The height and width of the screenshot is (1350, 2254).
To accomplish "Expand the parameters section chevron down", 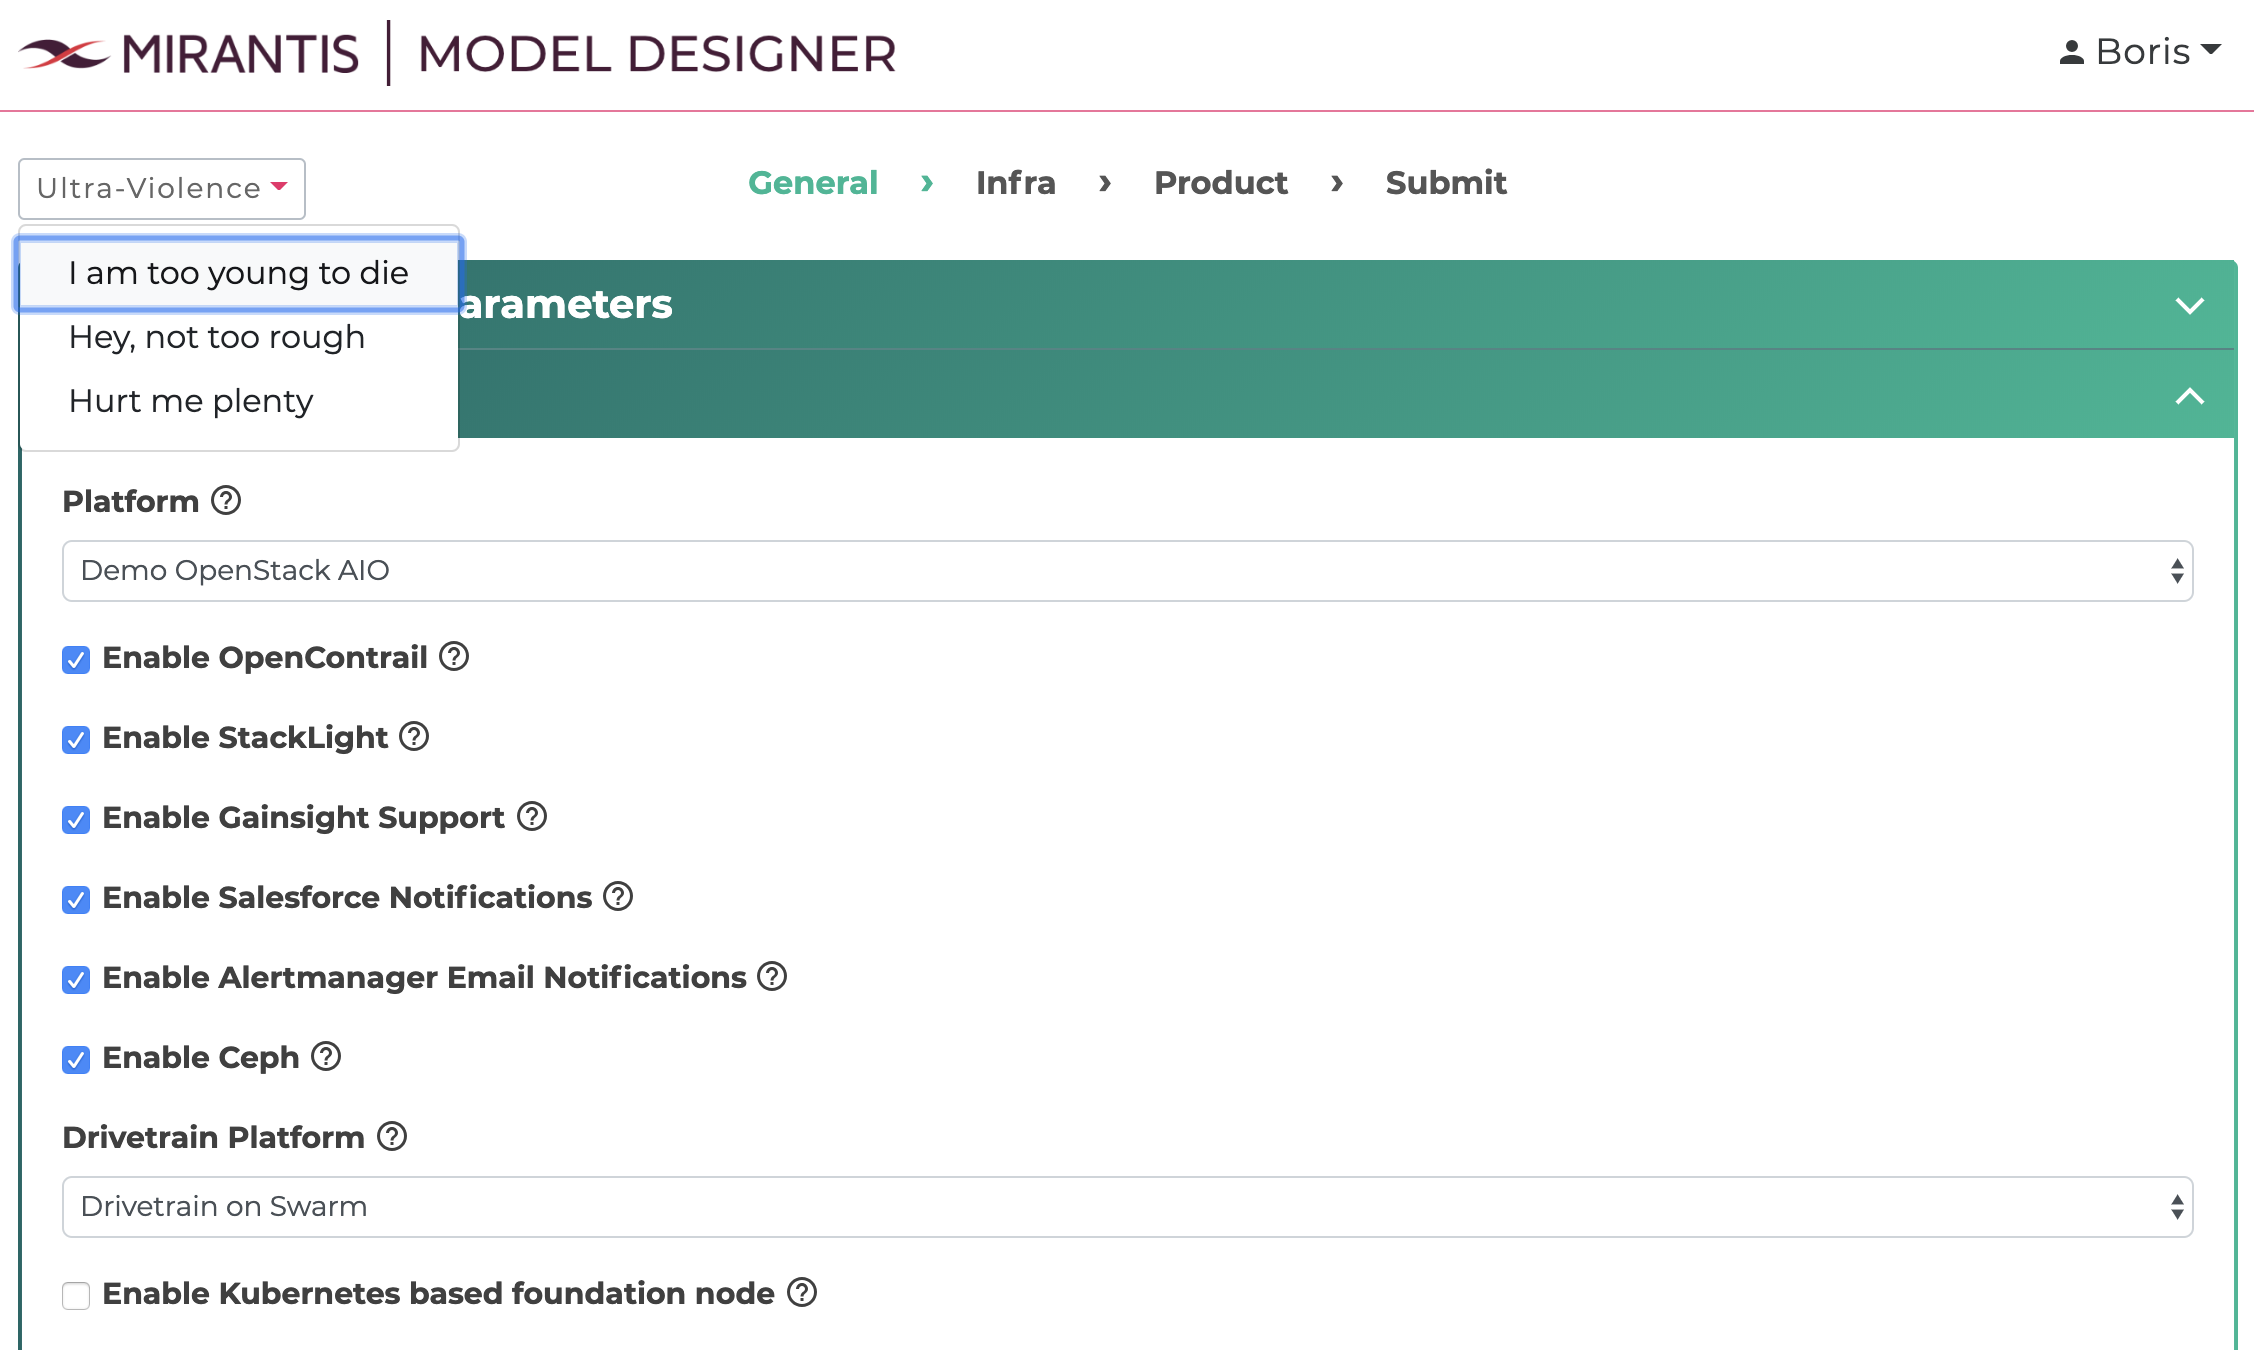I will point(2190,305).
